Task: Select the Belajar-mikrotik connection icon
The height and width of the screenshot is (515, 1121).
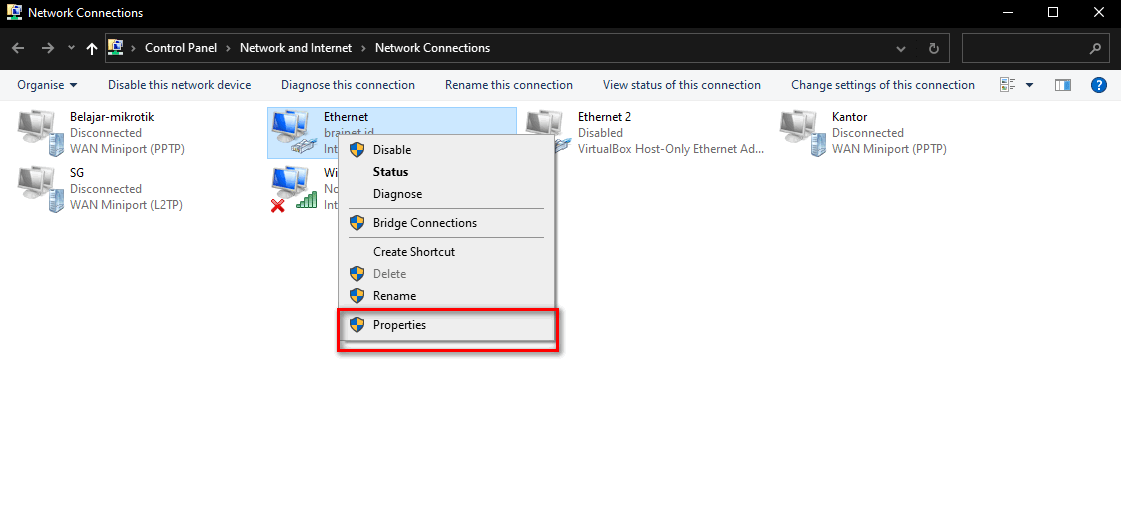Action: pyautogui.click(x=38, y=133)
